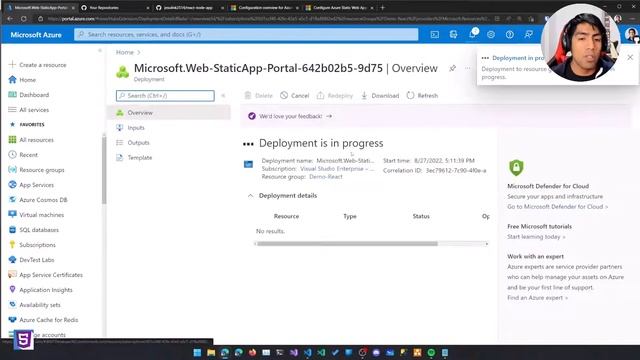This screenshot has height=360, width=640.
Task: Select Overview in deployment menu
Action: coord(169,113)
